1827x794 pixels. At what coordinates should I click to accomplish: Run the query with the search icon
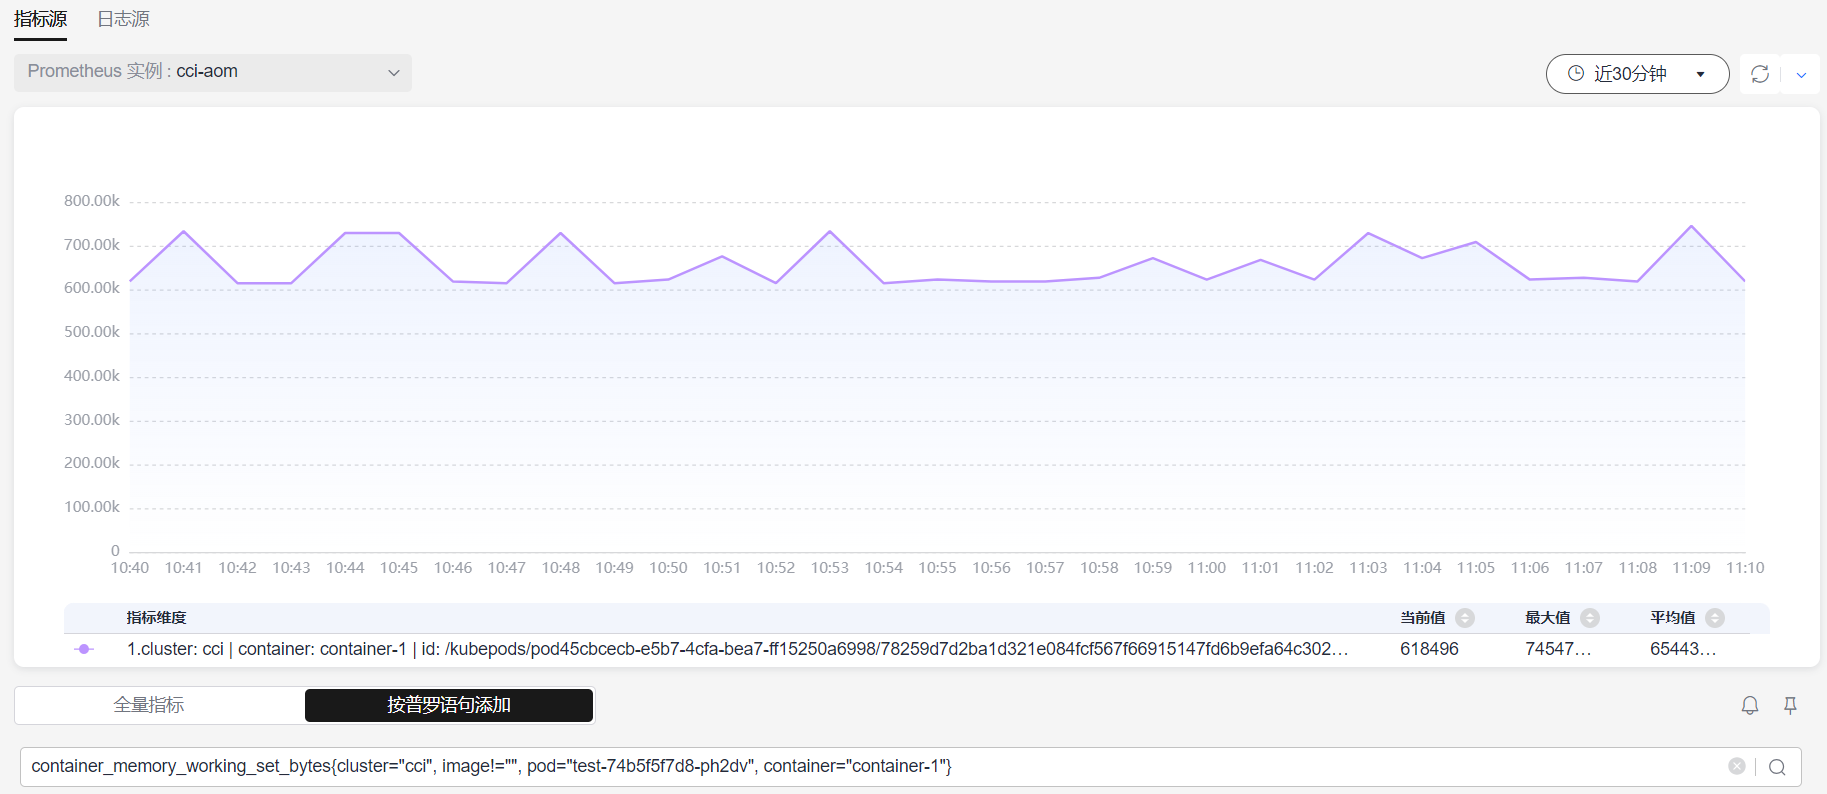tap(1777, 767)
